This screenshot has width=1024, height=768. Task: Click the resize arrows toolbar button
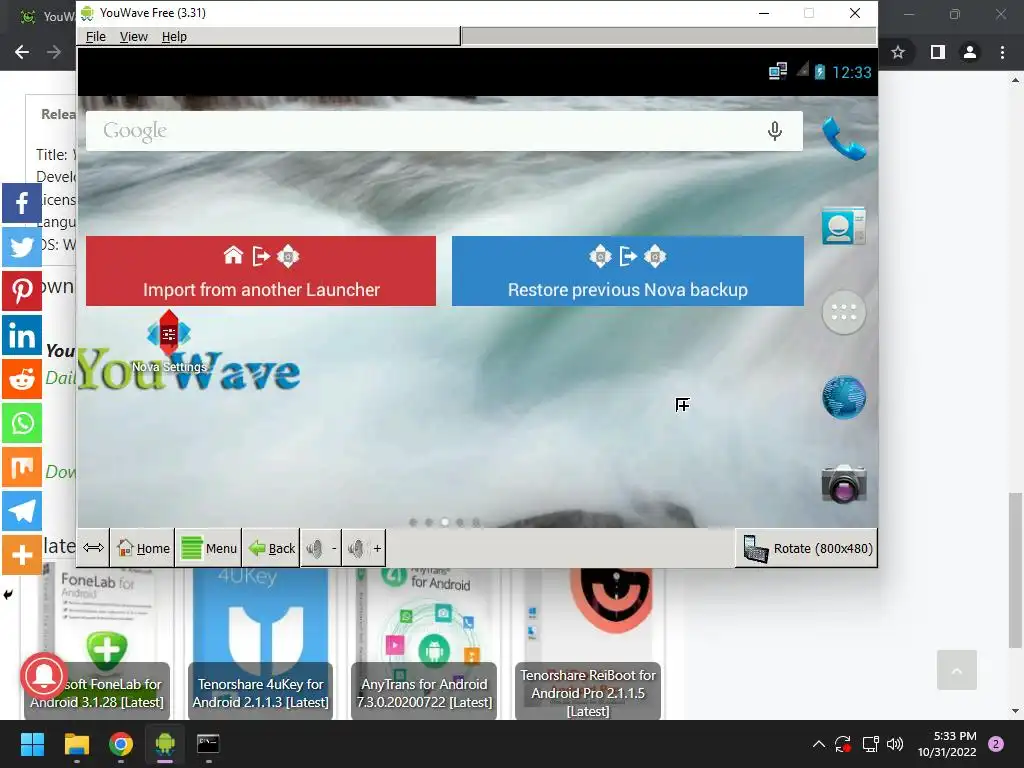pyautogui.click(x=93, y=548)
